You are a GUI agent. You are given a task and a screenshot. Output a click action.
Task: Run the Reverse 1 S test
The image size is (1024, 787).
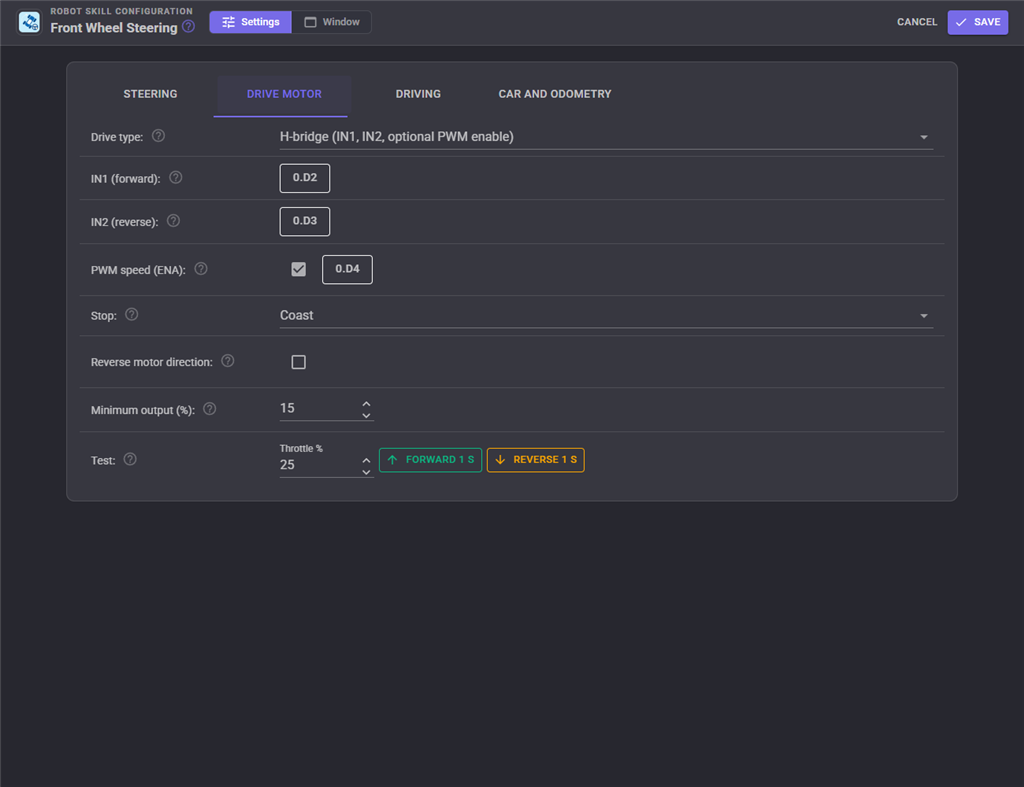pyautogui.click(x=536, y=460)
